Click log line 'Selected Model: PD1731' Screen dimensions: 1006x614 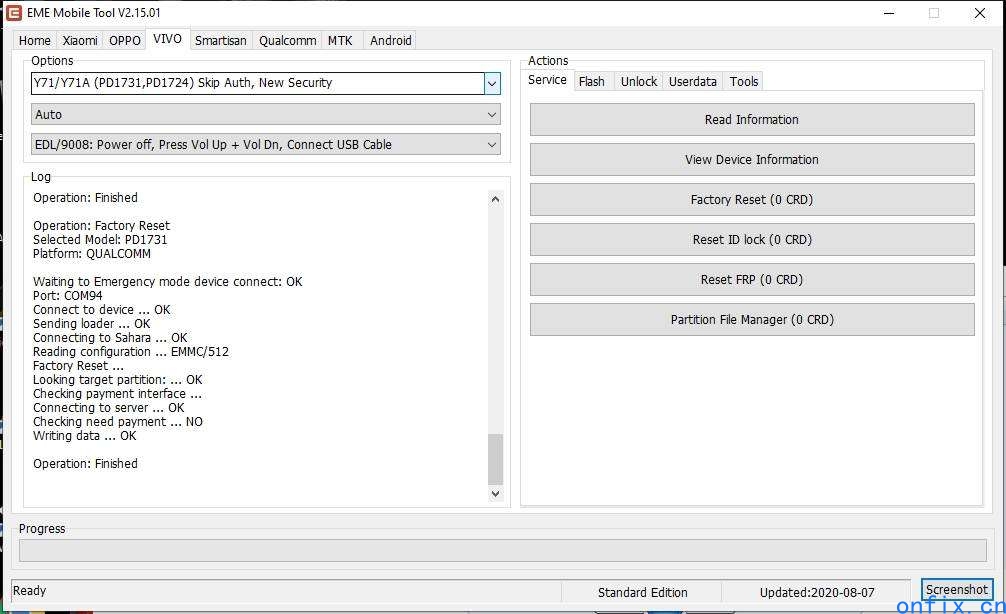[100, 240]
